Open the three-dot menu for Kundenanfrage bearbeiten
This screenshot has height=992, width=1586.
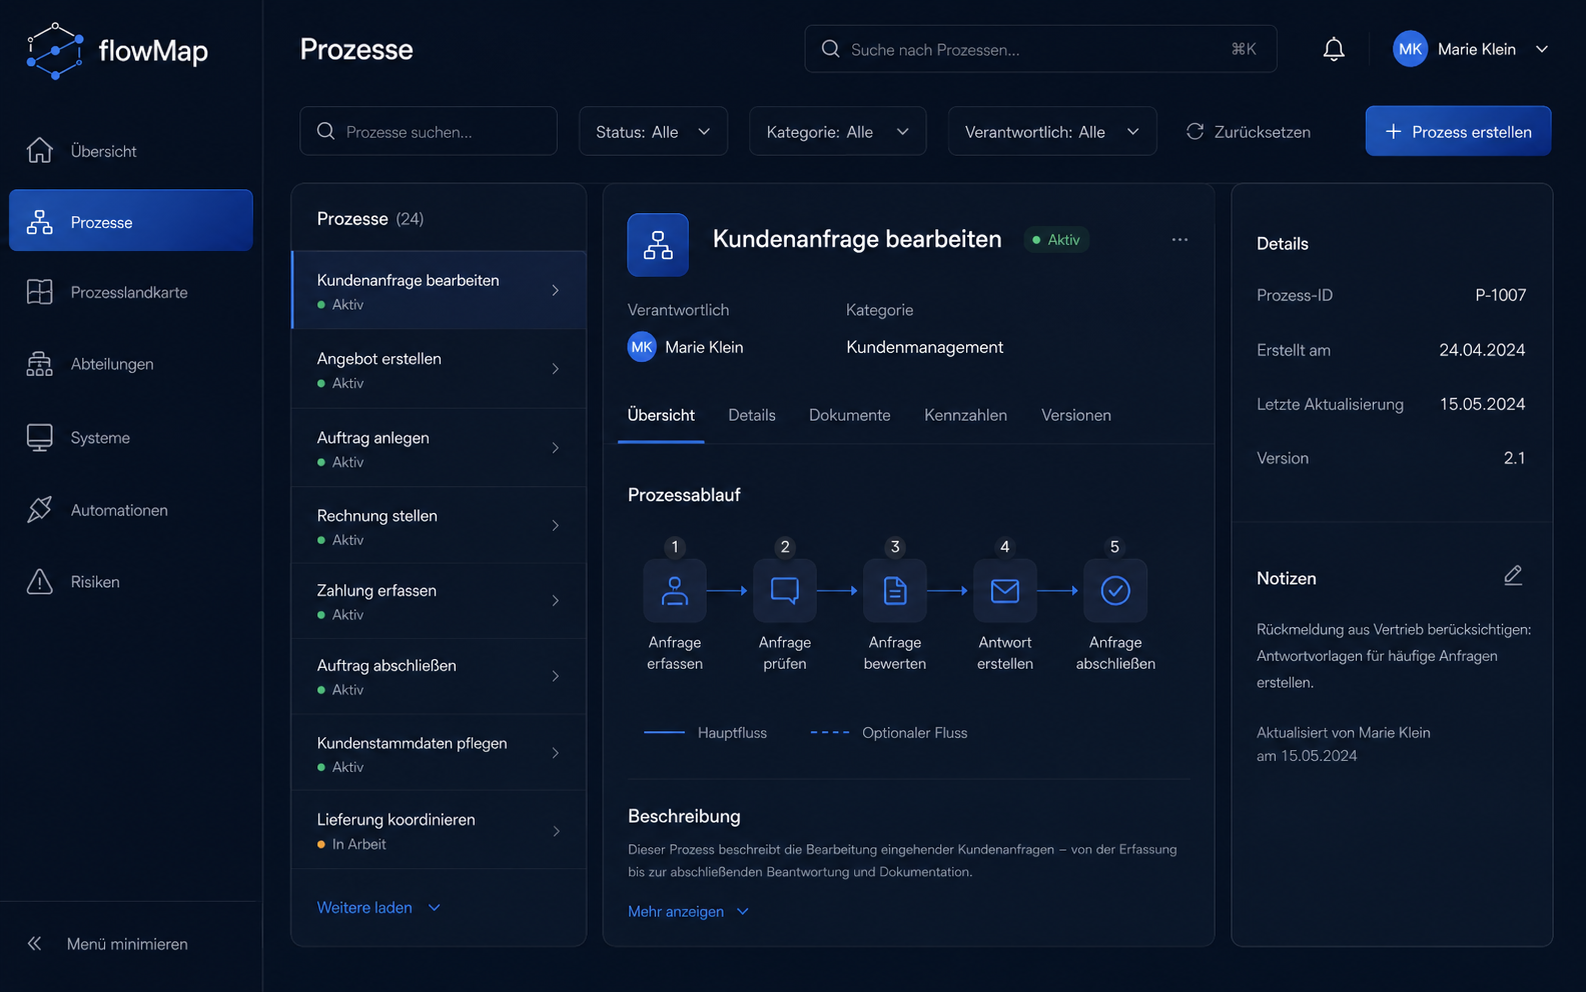coord(1180,240)
